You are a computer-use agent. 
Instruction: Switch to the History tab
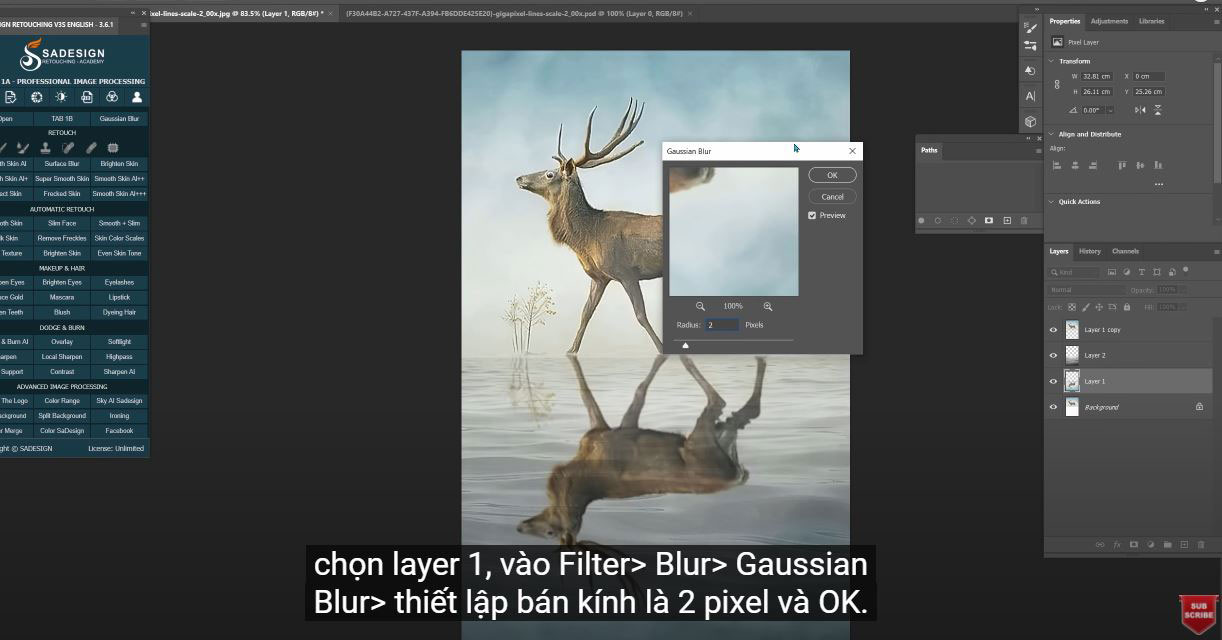pos(1089,251)
